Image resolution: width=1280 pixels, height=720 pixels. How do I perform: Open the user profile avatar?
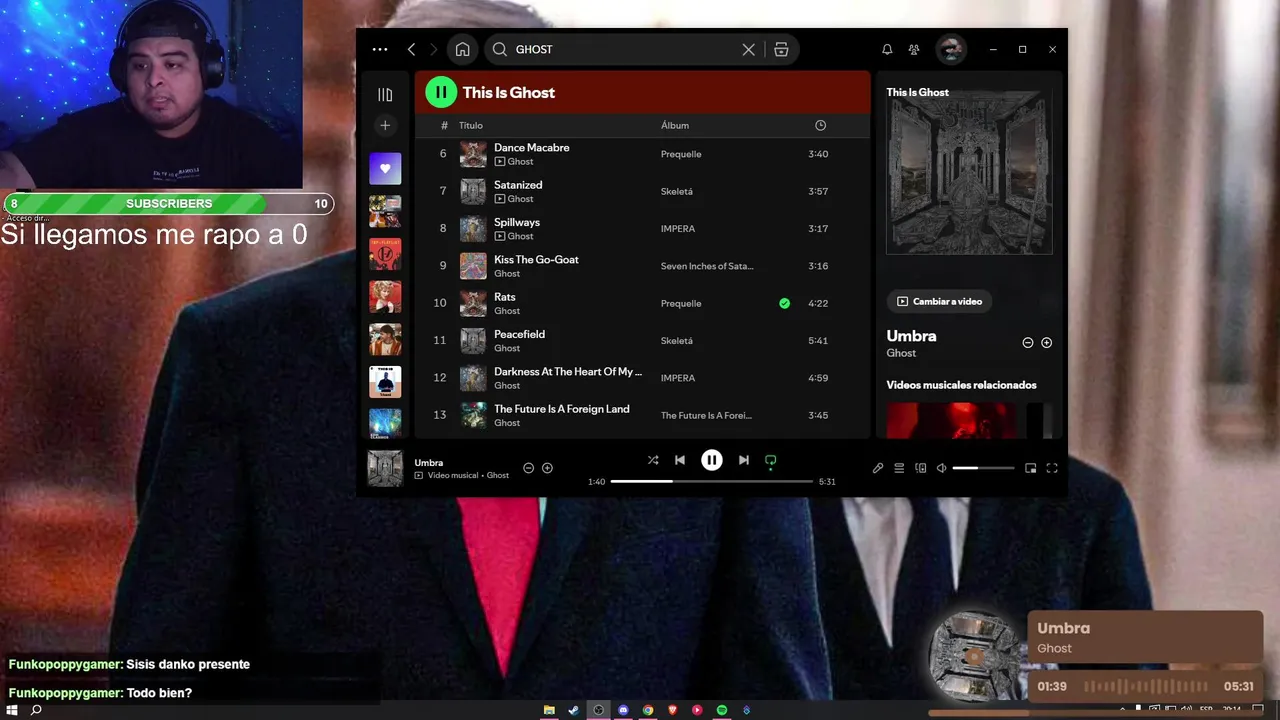coord(951,49)
